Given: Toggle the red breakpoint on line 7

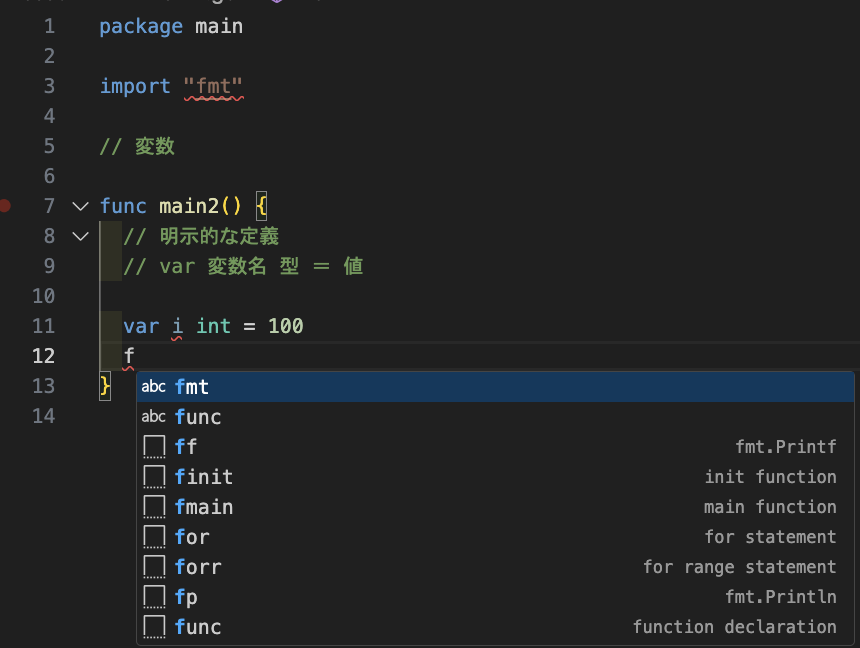Looking at the screenshot, I should click(x=4, y=206).
